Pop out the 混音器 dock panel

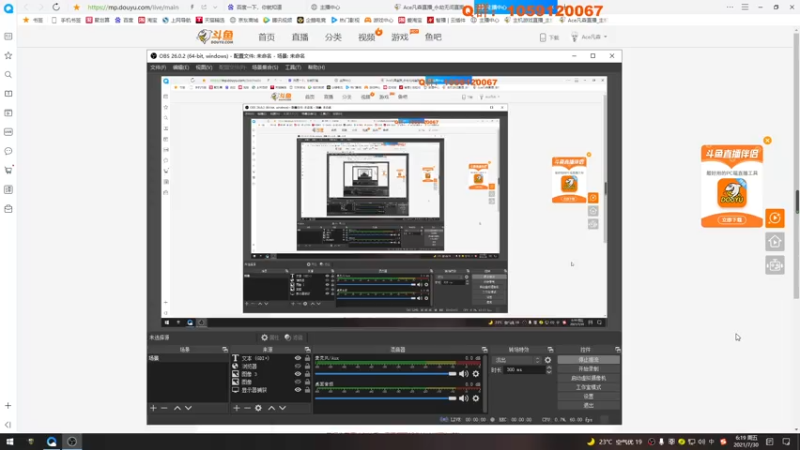[484, 349]
